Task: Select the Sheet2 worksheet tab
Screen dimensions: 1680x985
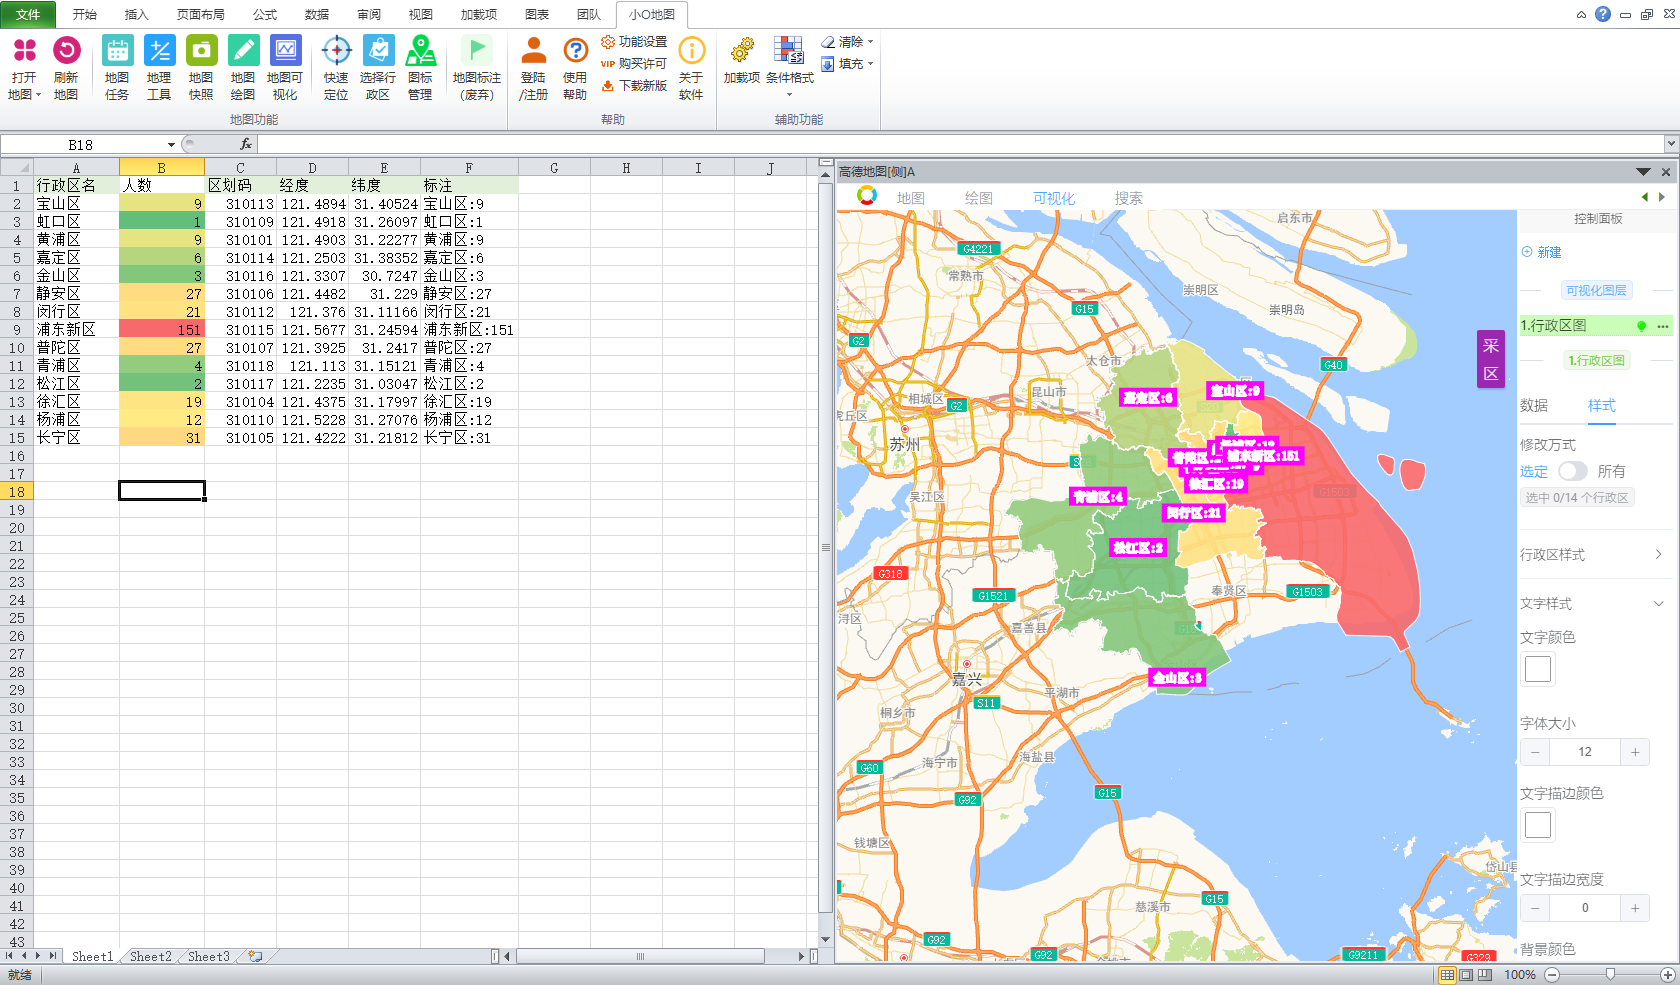Action: [151, 957]
